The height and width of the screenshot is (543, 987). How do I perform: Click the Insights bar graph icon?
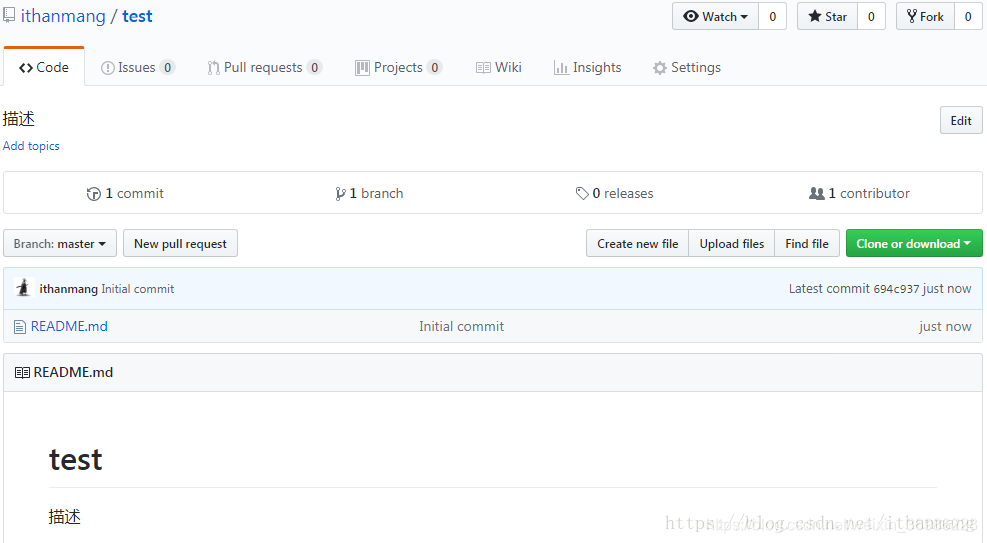(561, 68)
